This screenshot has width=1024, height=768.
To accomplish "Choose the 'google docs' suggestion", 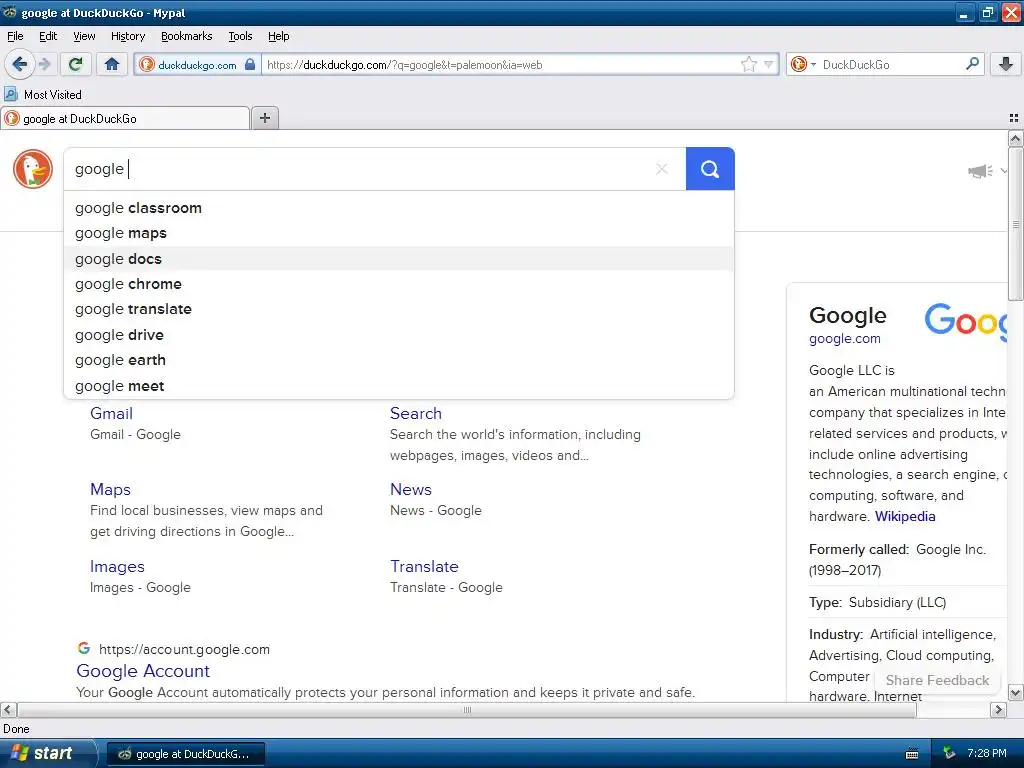I will (398, 259).
